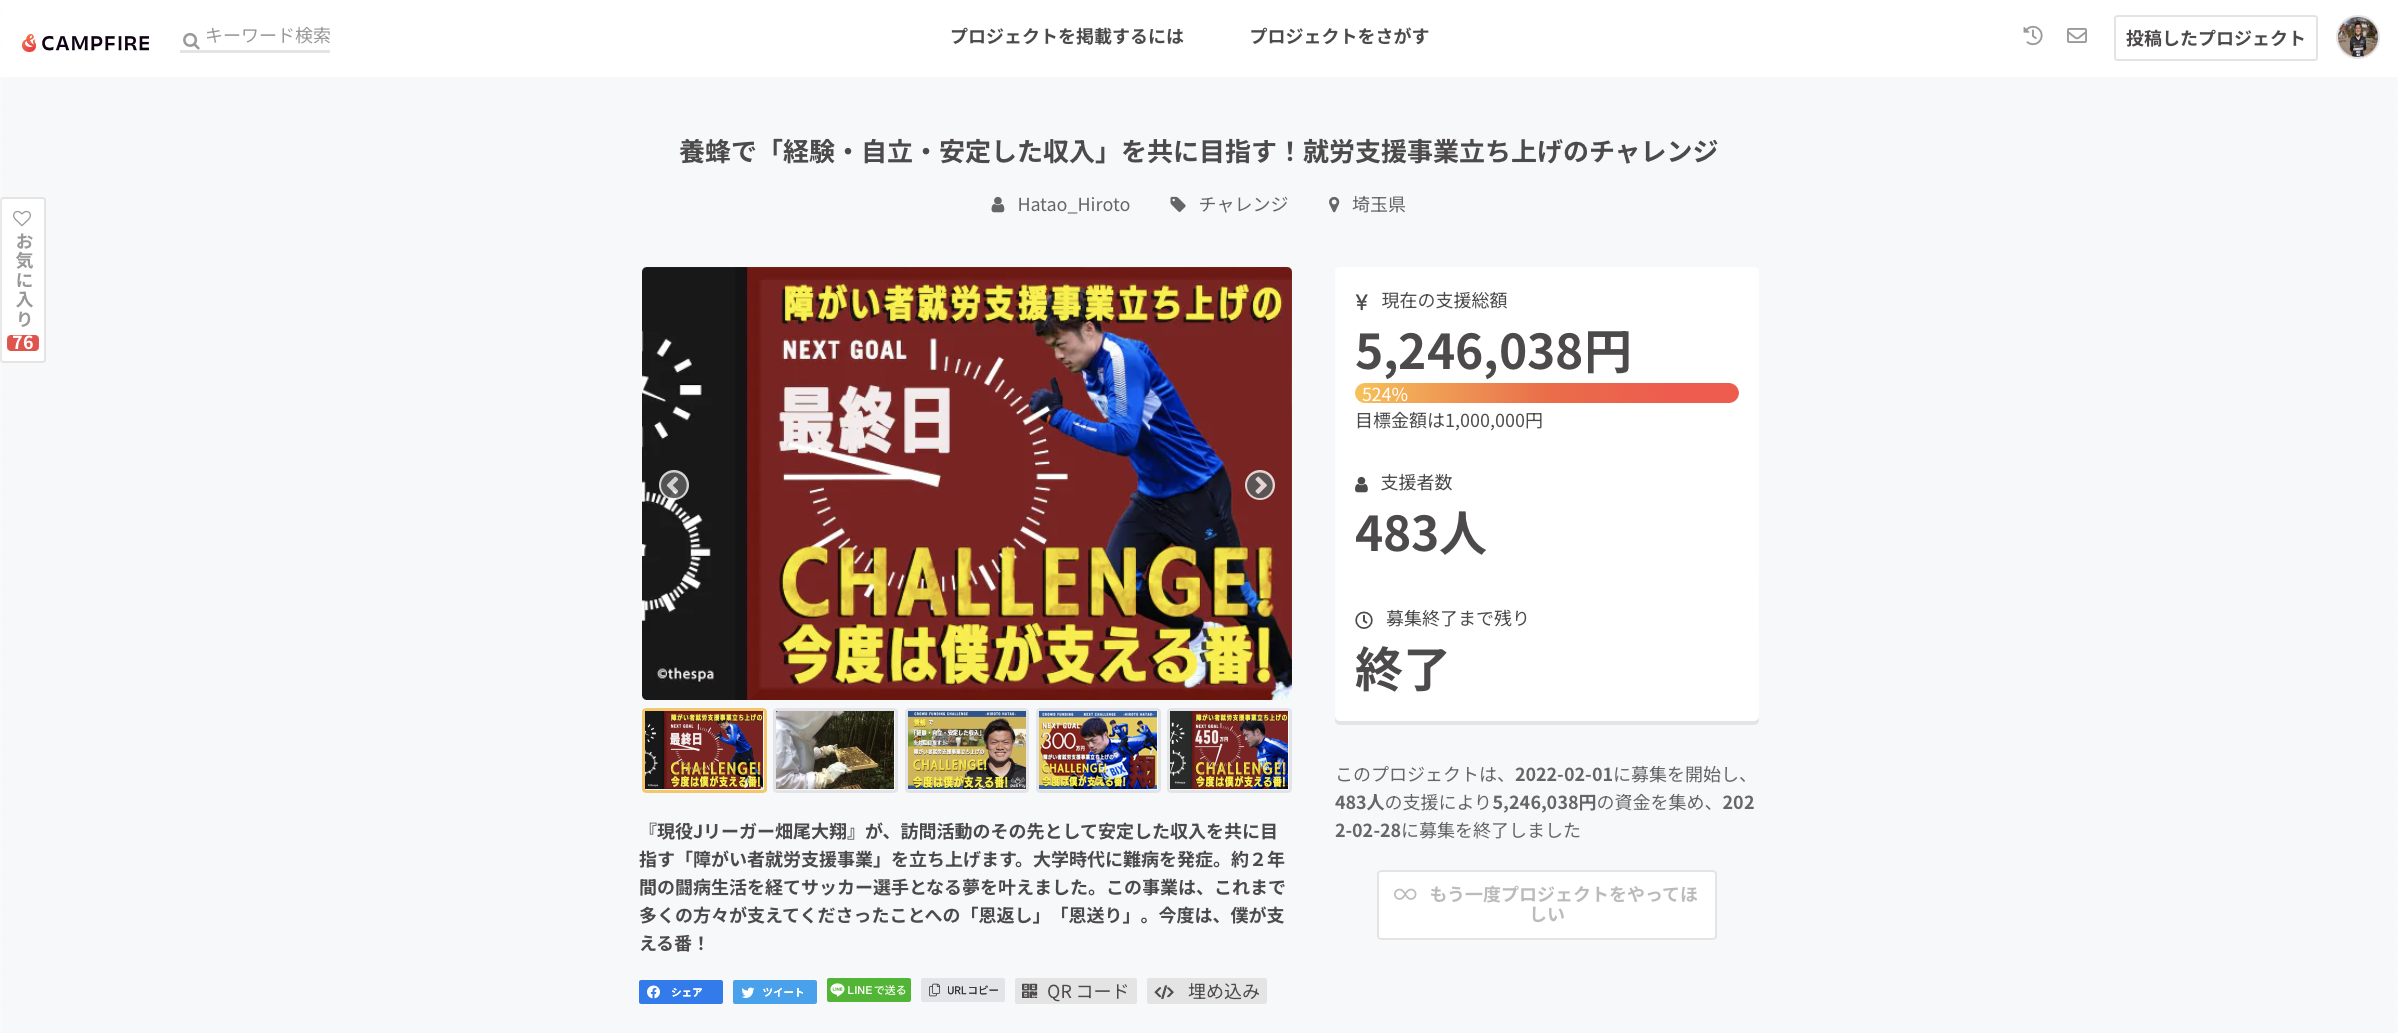The height and width of the screenshot is (1033, 2398).
Task: Open プロジェクトを掲載するには menu item
Action: pyautogui.click(x=1066, y=36)
